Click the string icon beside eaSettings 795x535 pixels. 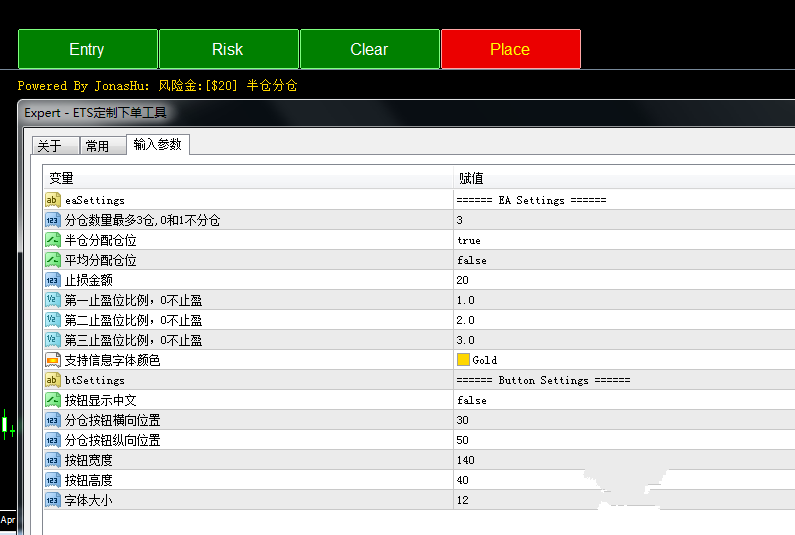pyautogui.click(x=53, y=200)
